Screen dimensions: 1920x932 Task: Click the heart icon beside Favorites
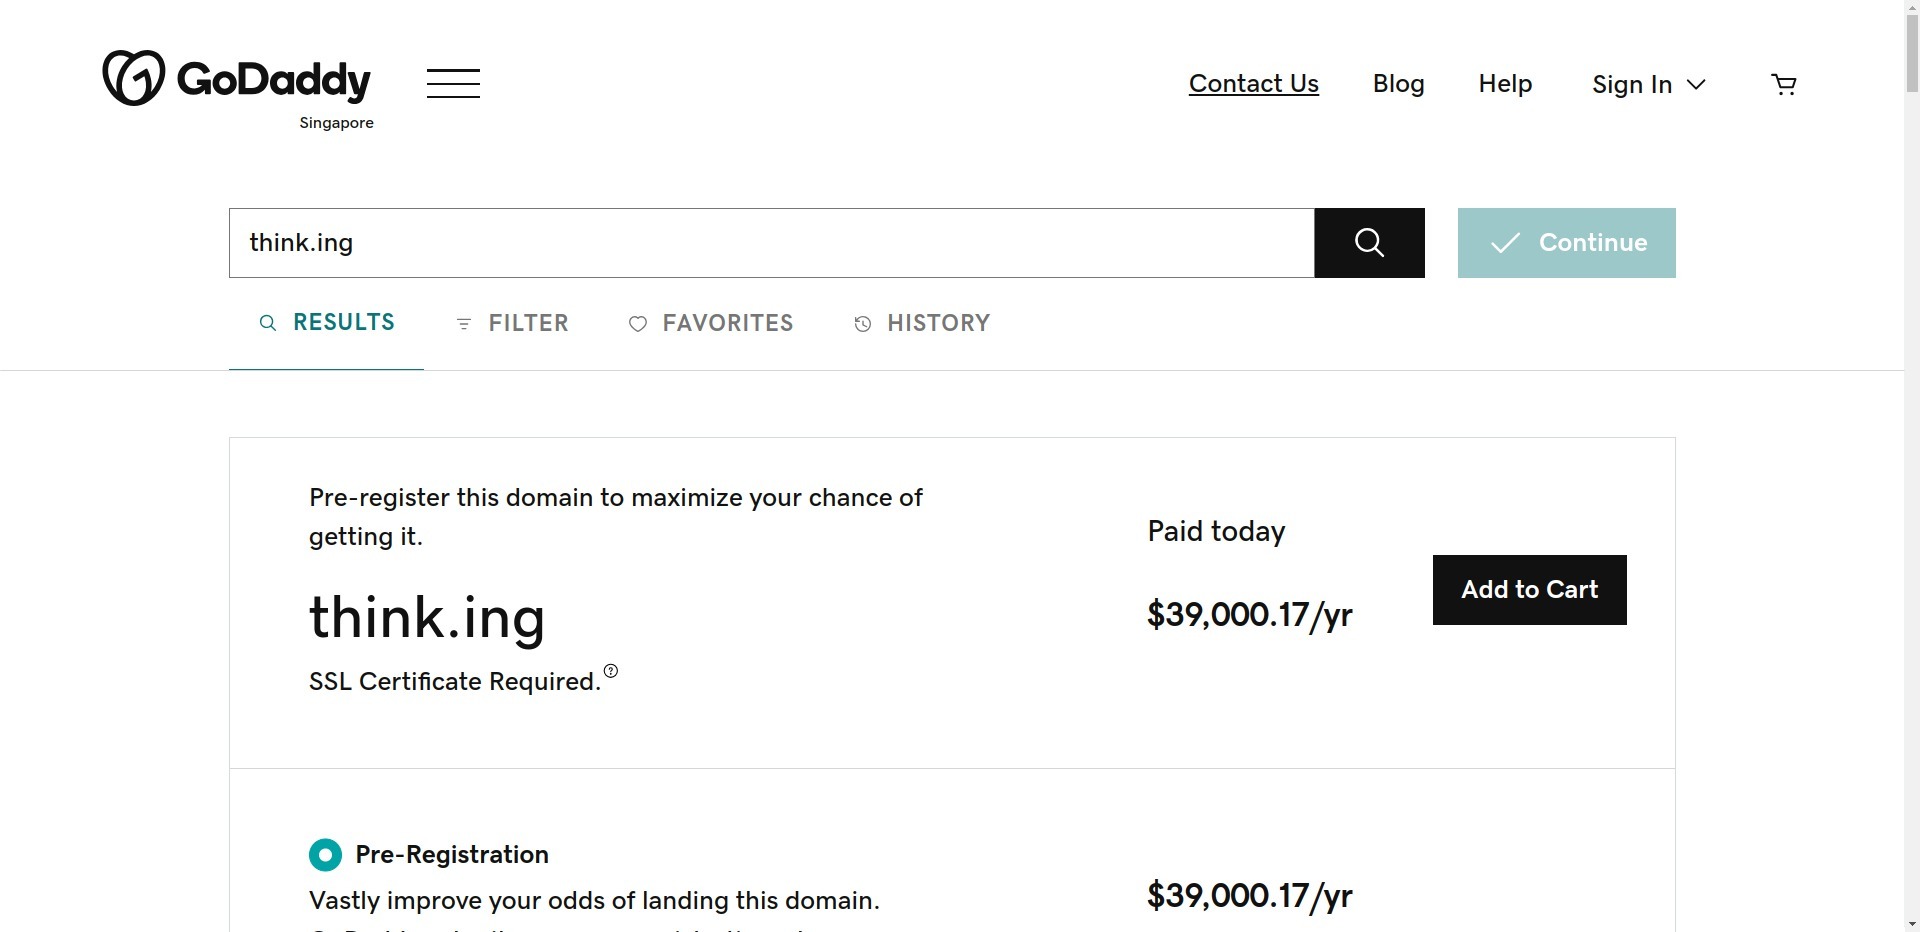click(638, 324)
